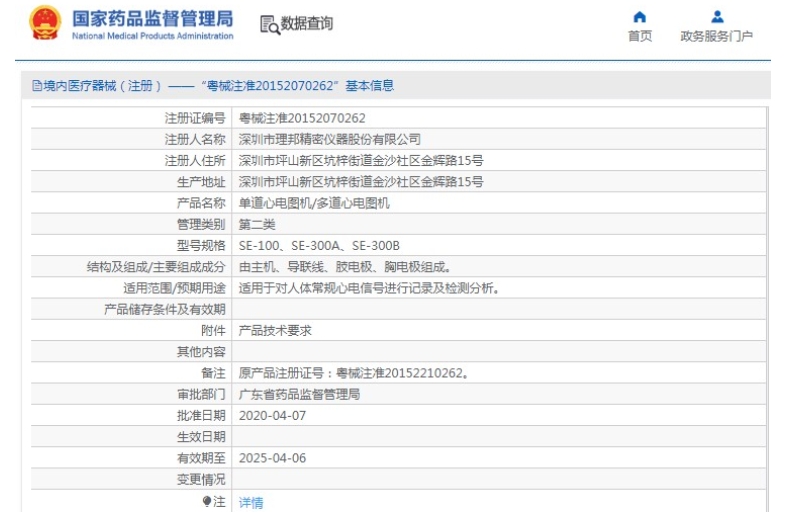
Task: Click the model spec SE-100、SE-300A、SE-300B
Action: [319, 246]
